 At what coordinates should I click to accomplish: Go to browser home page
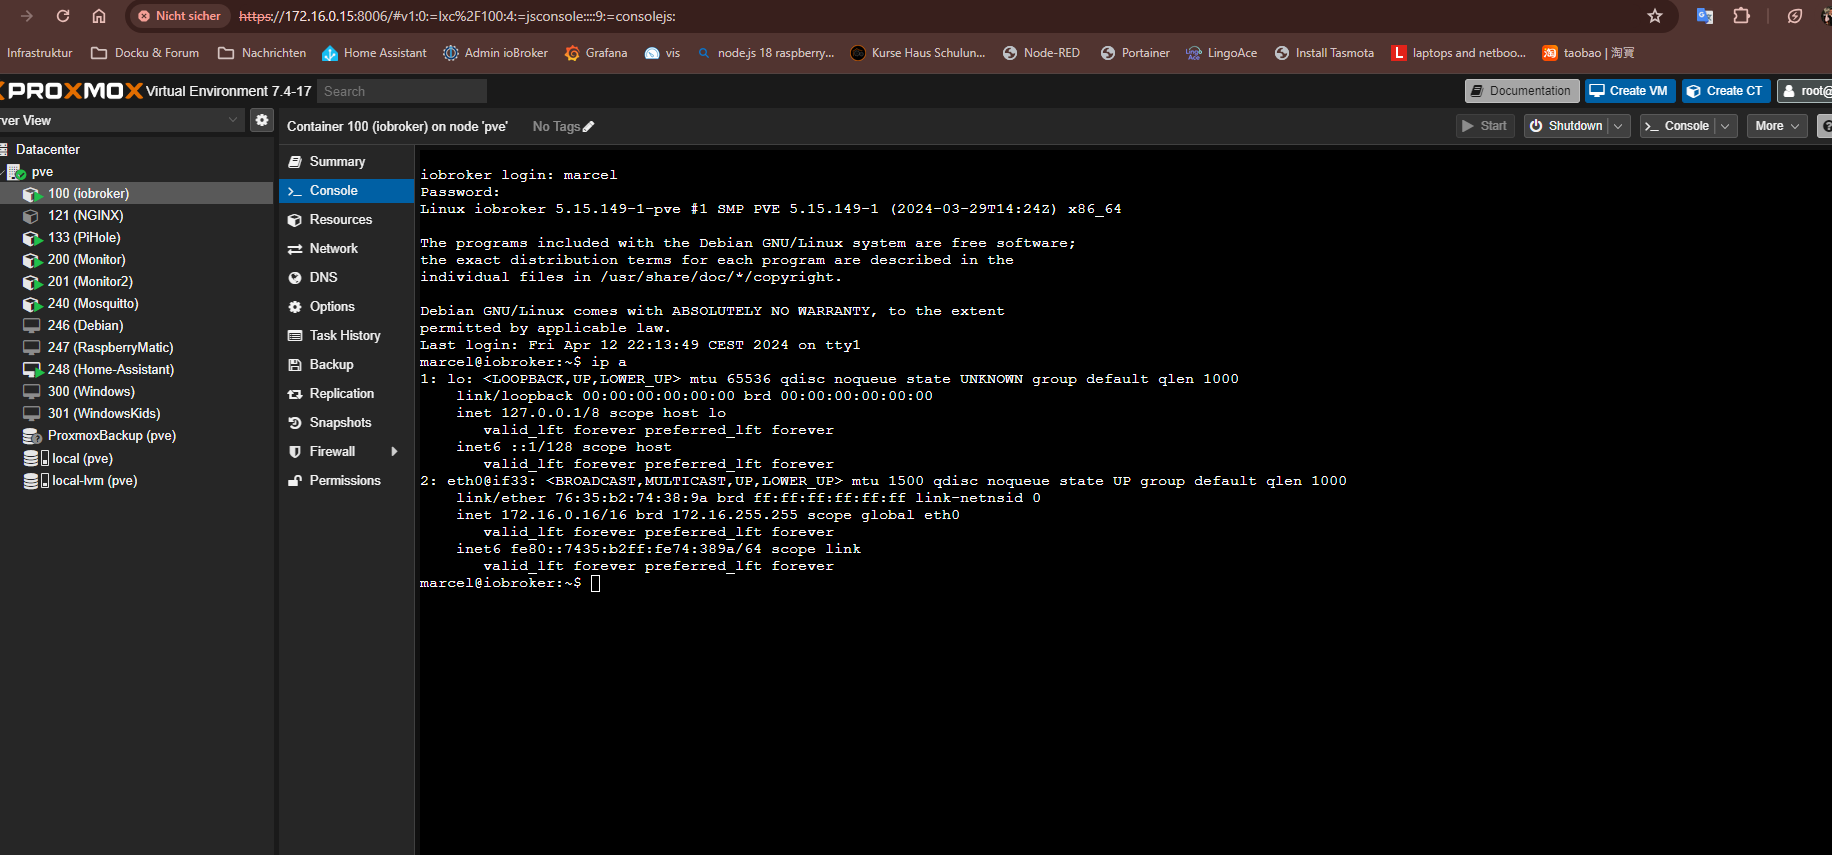coord(99,16)
